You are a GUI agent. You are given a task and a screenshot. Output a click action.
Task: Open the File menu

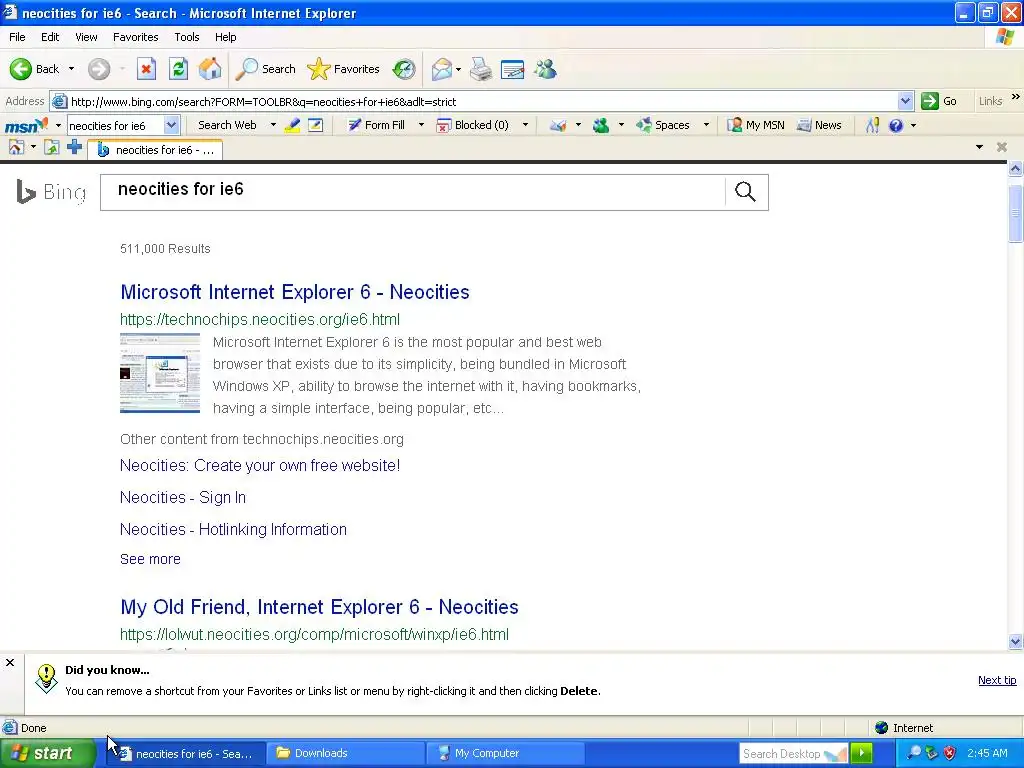tap(17, 37)
